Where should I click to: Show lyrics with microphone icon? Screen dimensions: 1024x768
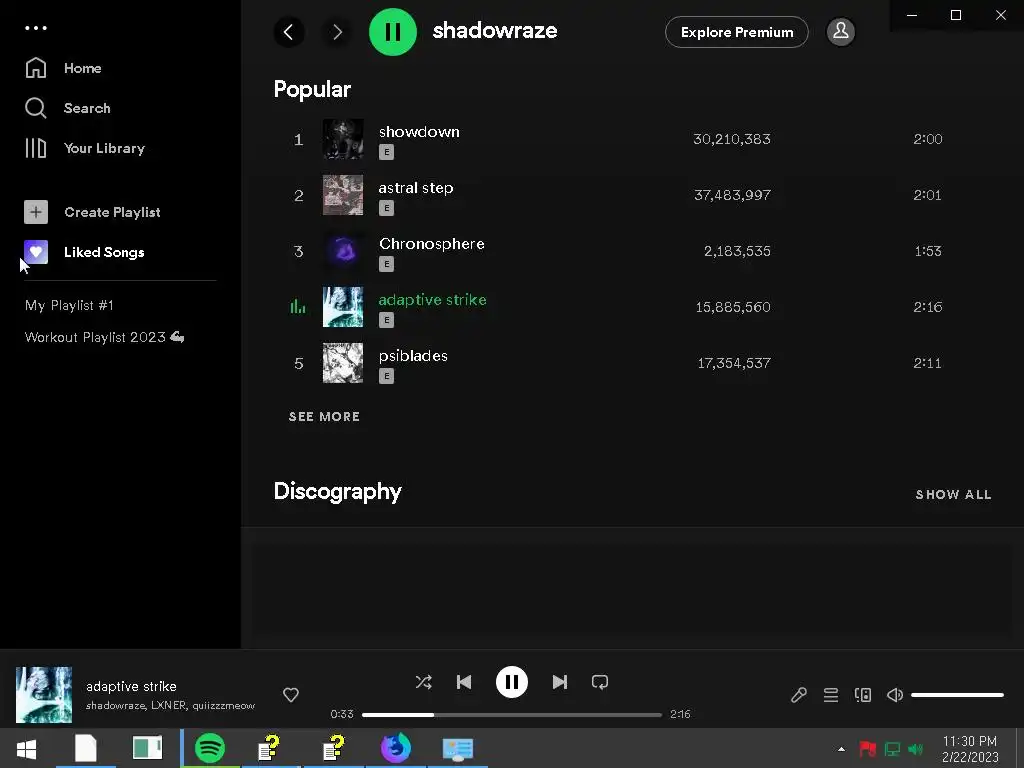point(799,695)
